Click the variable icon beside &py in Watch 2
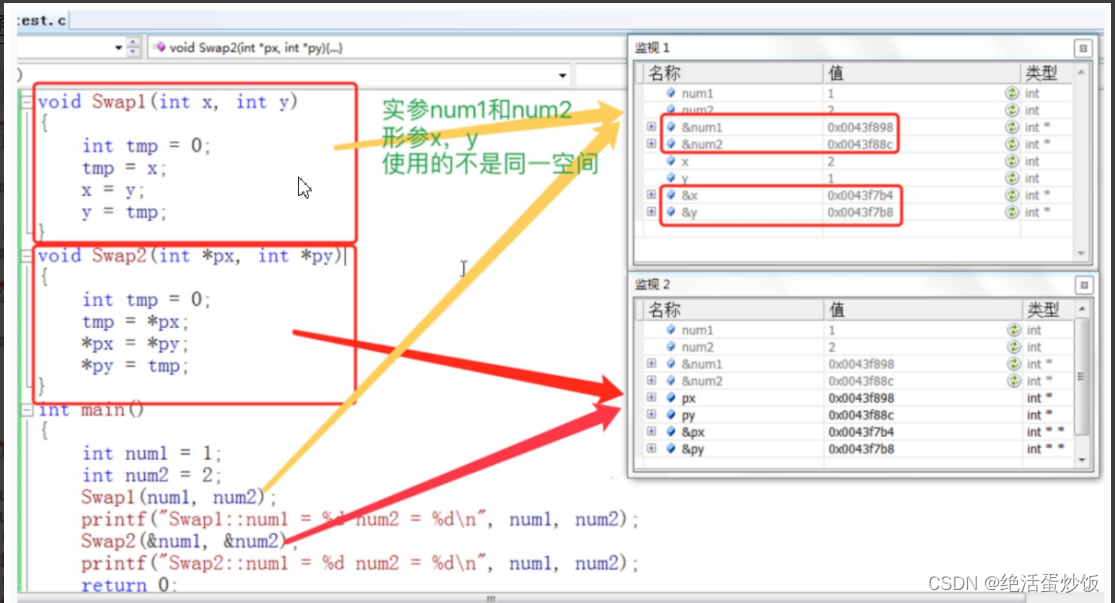 point(671,449)
